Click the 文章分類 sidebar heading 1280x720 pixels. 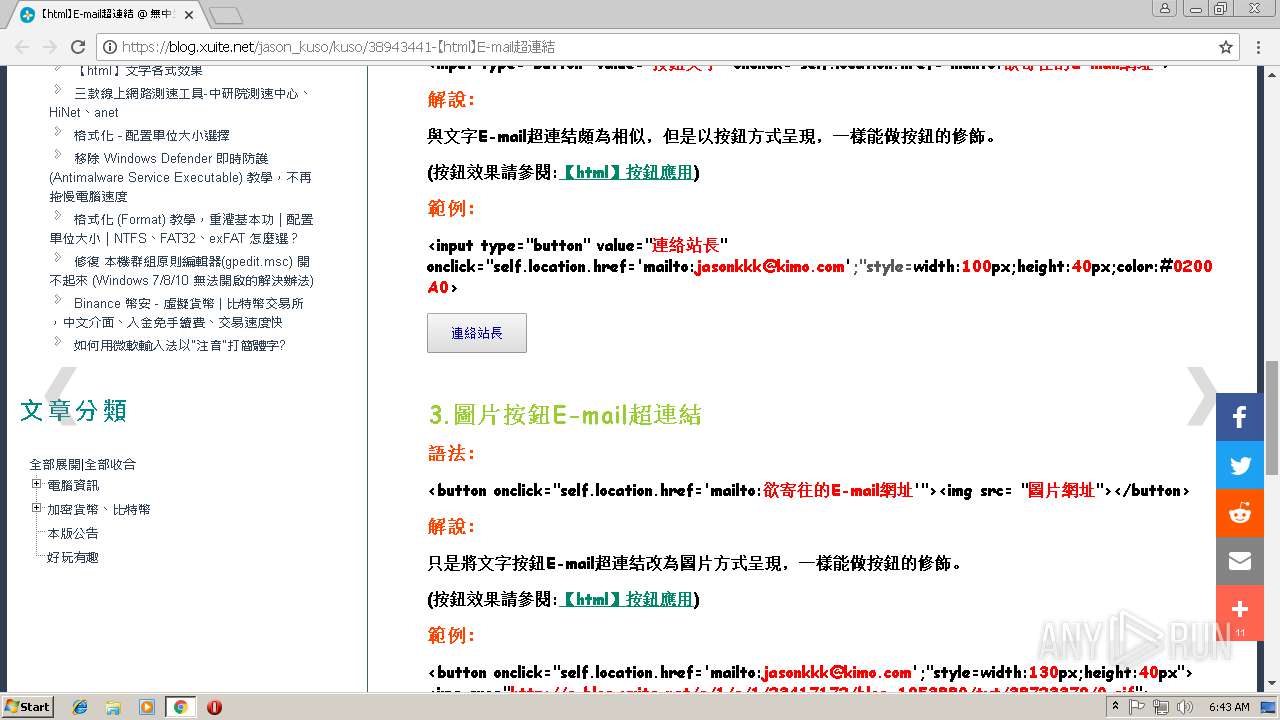click(x=73, y=410)
